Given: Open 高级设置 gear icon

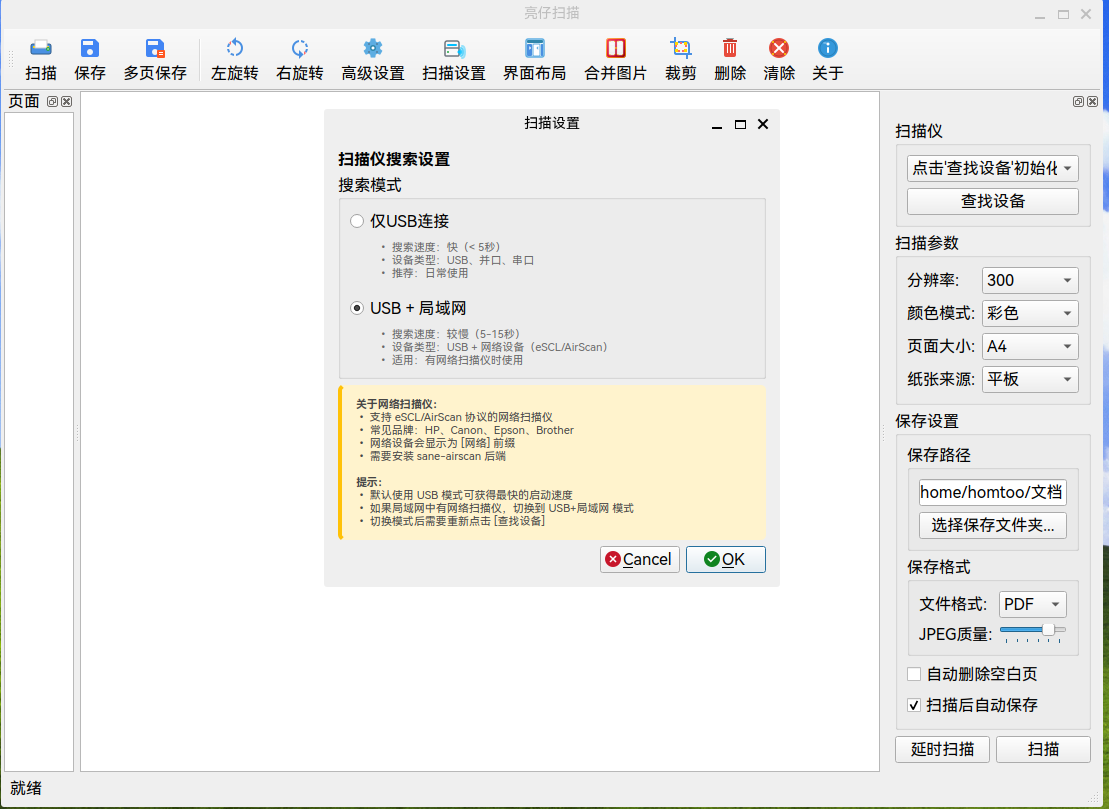Looking at the screenshot, I should [x=373, y=48].
